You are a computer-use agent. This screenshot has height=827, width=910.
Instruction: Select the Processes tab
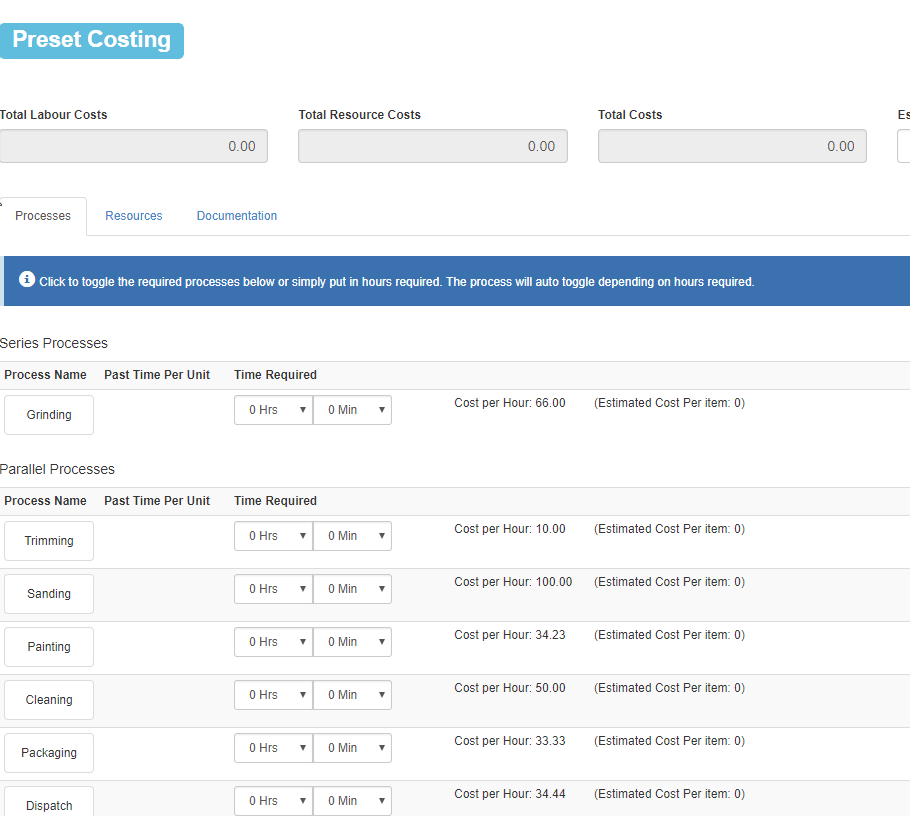(x=43, y=216)
